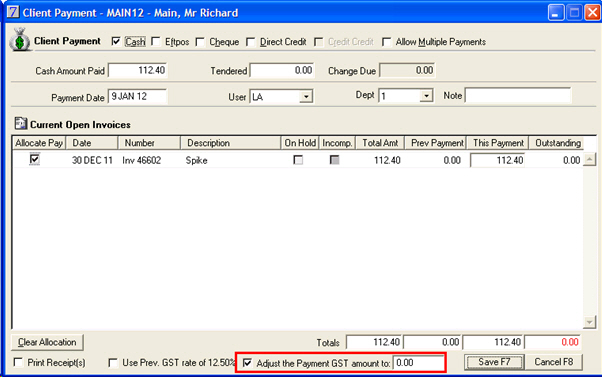
Task: Select the 'Inv 46602' invoice number cell
Action: [x=142, y=160]
